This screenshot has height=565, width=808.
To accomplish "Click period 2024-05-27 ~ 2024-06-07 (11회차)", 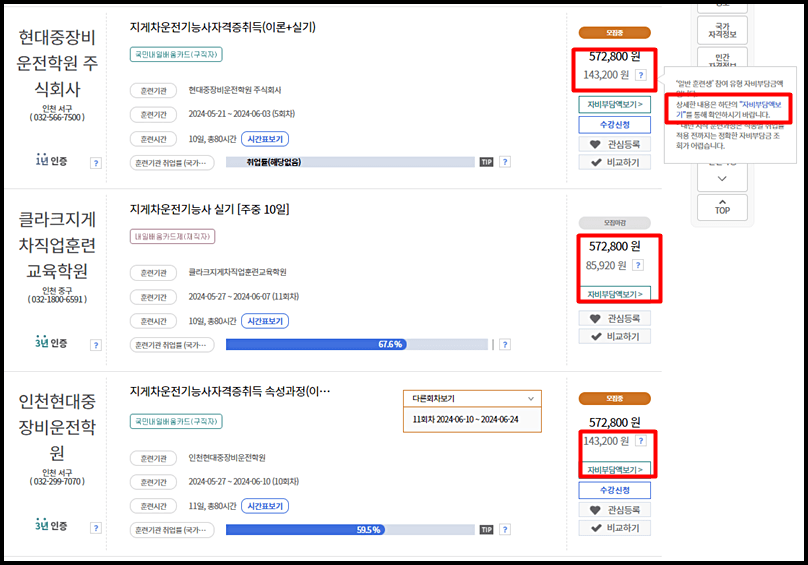I will 244,296.
